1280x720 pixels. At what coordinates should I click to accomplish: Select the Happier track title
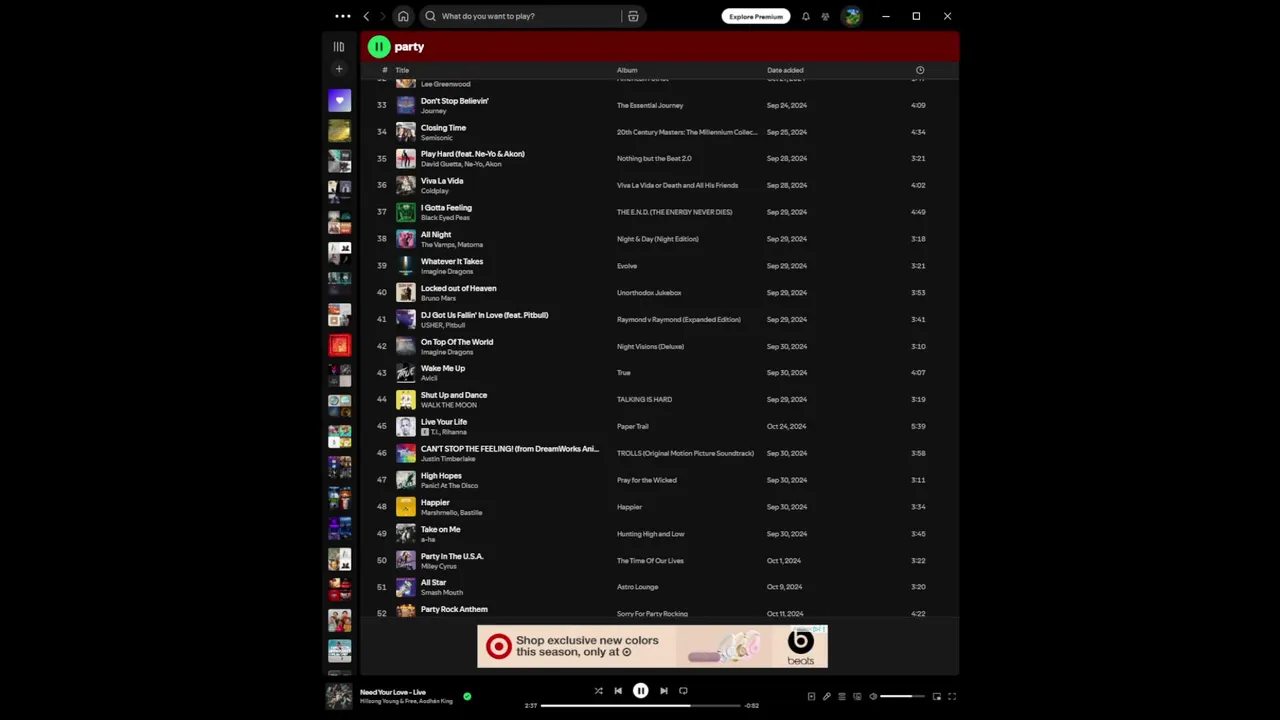click(435, 502)
